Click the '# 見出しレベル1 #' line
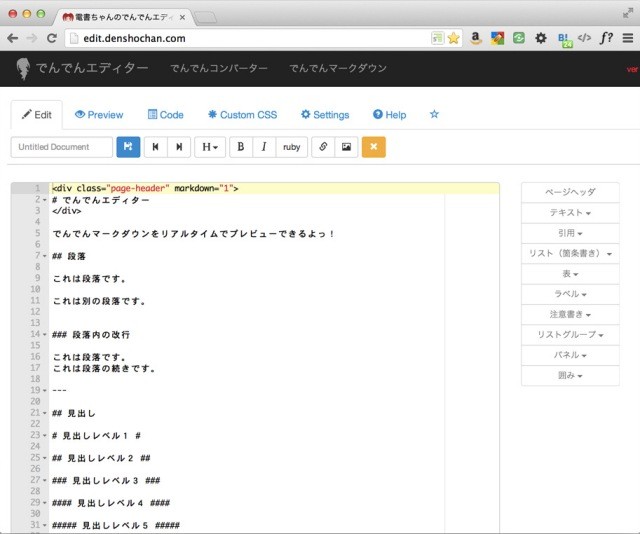This screenshot has width=640, height=534. click(96, 436)
